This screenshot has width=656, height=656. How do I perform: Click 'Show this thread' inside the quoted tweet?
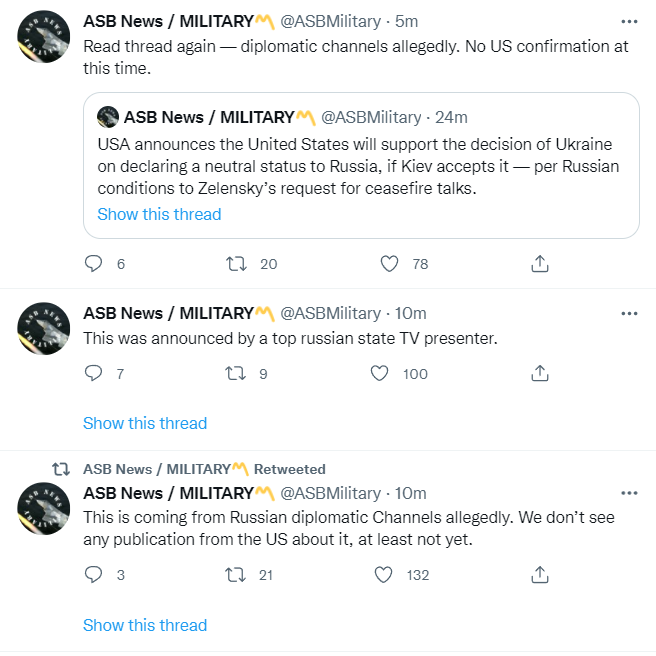[x=159, y=214]
